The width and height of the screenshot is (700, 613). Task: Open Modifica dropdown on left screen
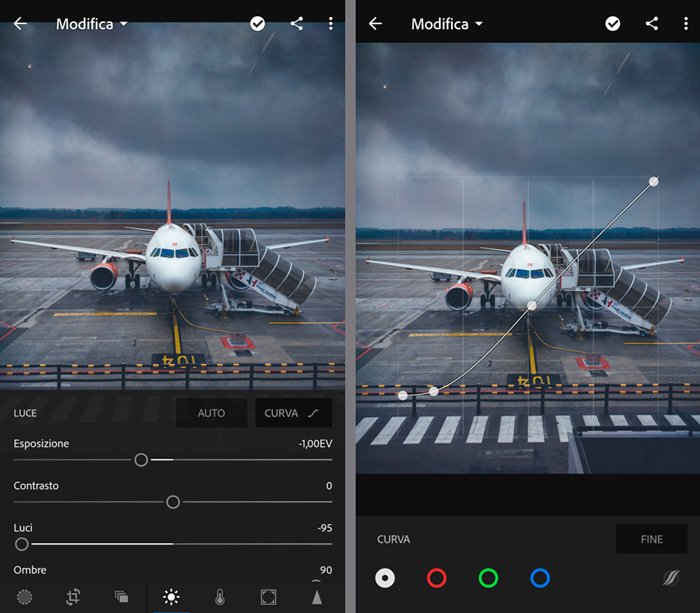click(92, 24)
